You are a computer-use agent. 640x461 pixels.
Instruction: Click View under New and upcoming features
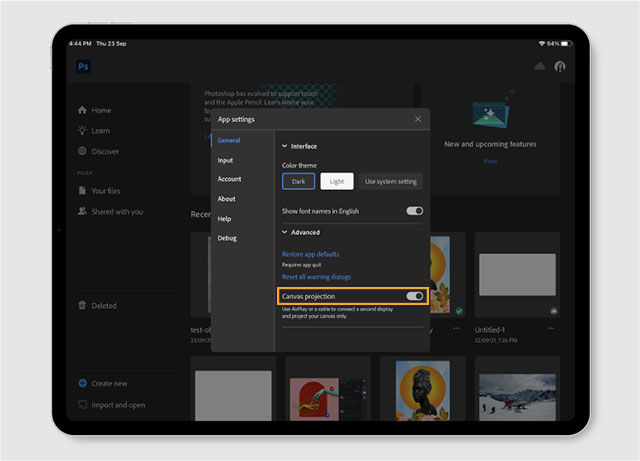(490, 161)
